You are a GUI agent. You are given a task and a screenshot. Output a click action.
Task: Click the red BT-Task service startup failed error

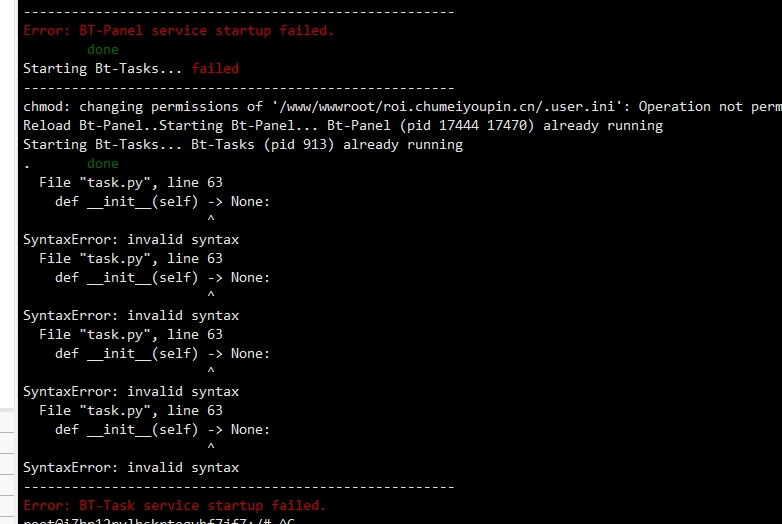point(175,506)
